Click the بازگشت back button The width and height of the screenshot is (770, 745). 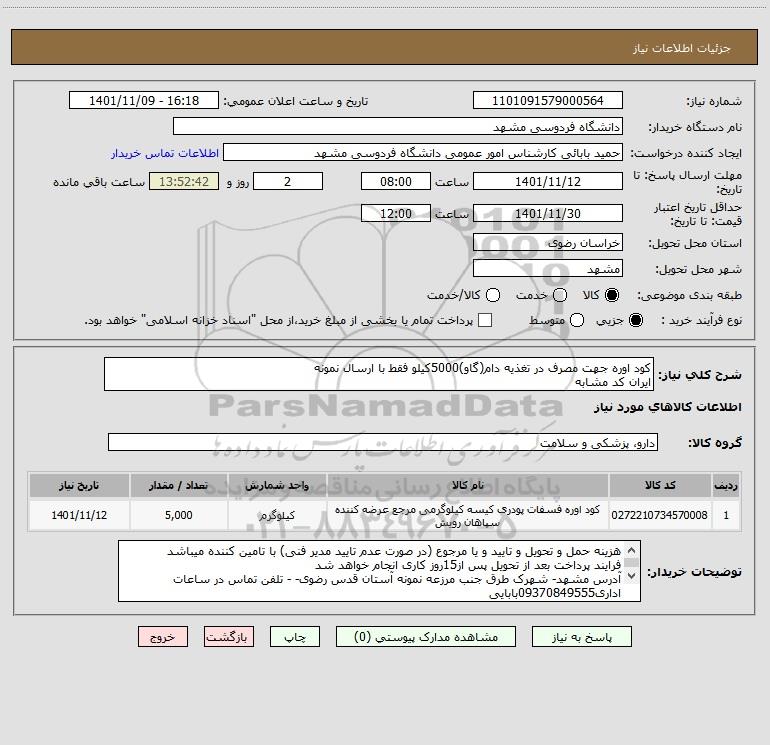[x=229, y=637]
